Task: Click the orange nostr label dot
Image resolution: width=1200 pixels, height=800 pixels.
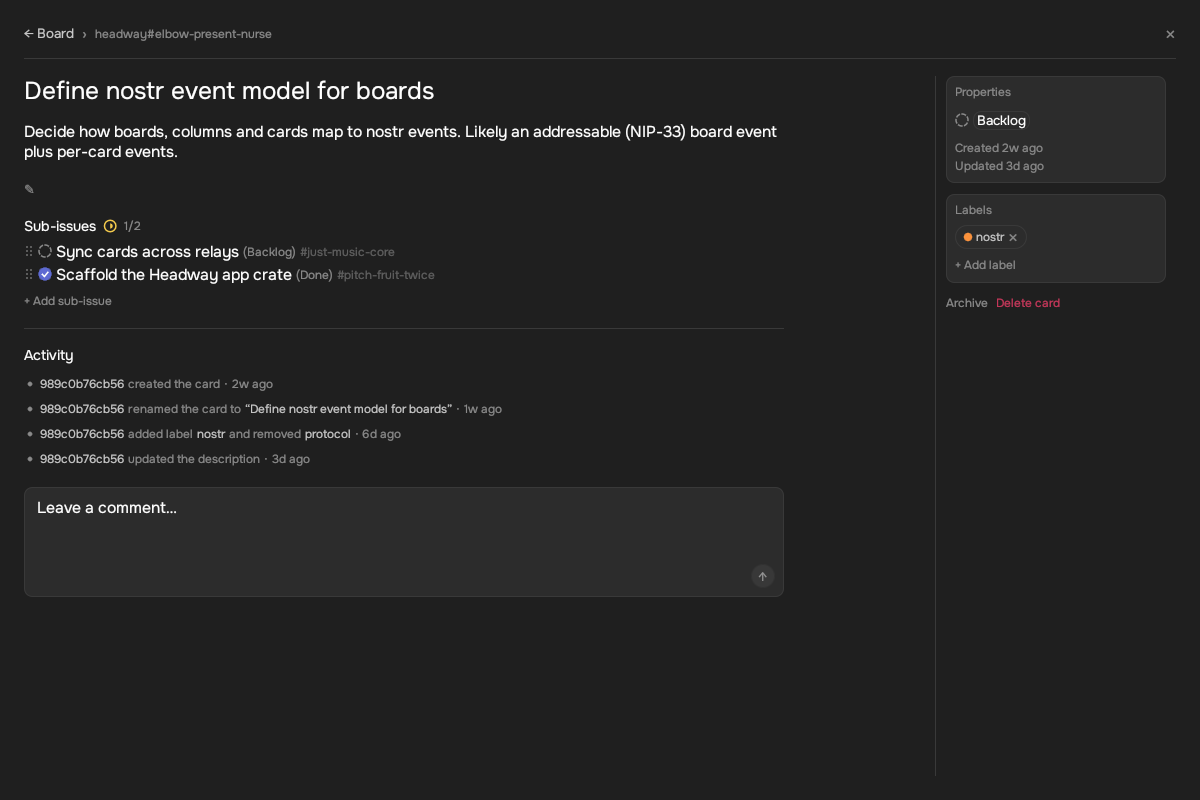Action: [x=968, y=237]
